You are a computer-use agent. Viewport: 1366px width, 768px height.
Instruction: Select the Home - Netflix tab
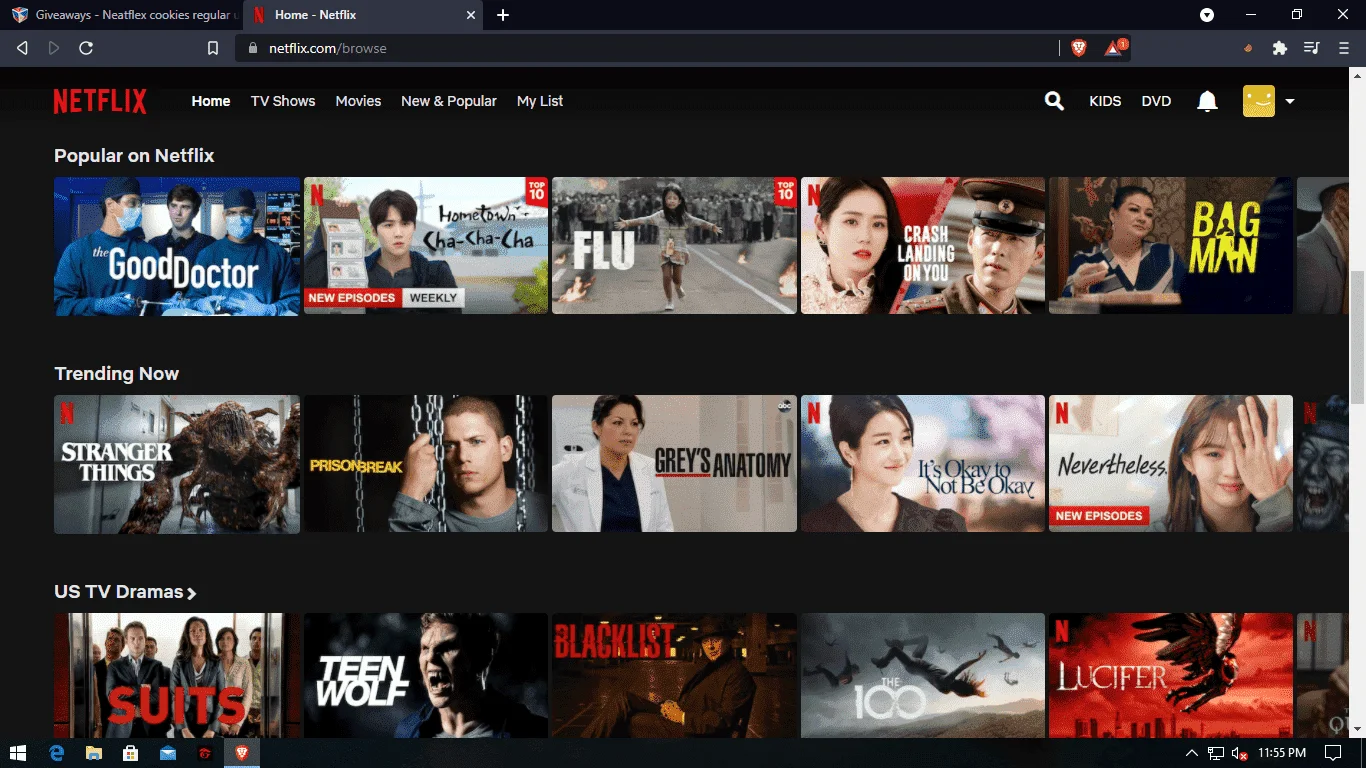[x=365, y=15]
